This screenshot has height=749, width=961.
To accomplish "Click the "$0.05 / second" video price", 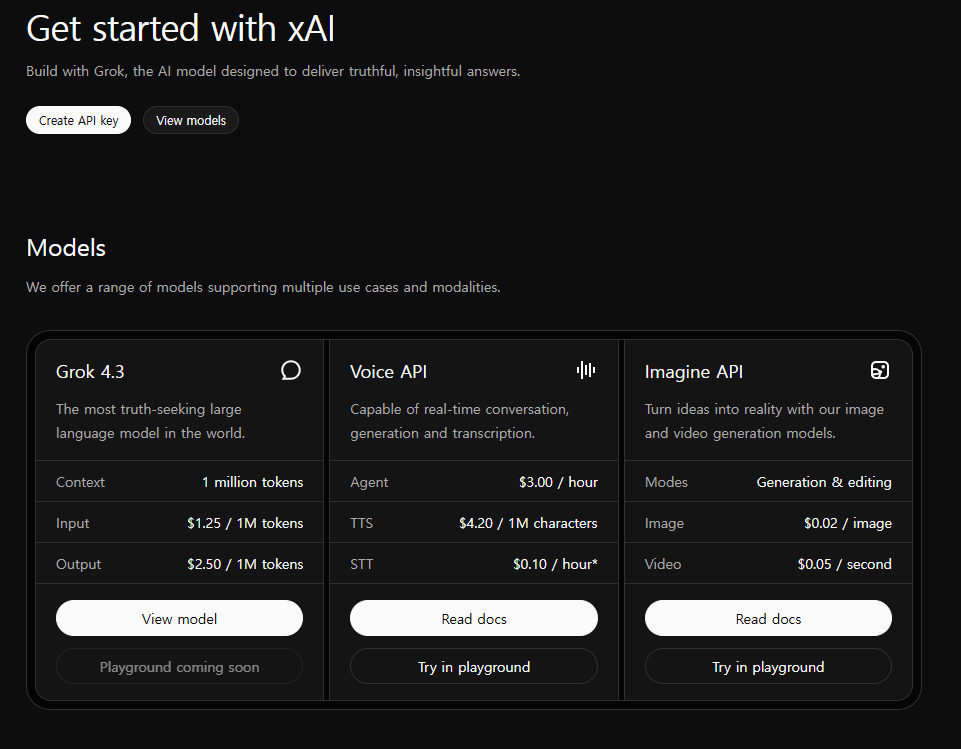I will click(845, 564).
